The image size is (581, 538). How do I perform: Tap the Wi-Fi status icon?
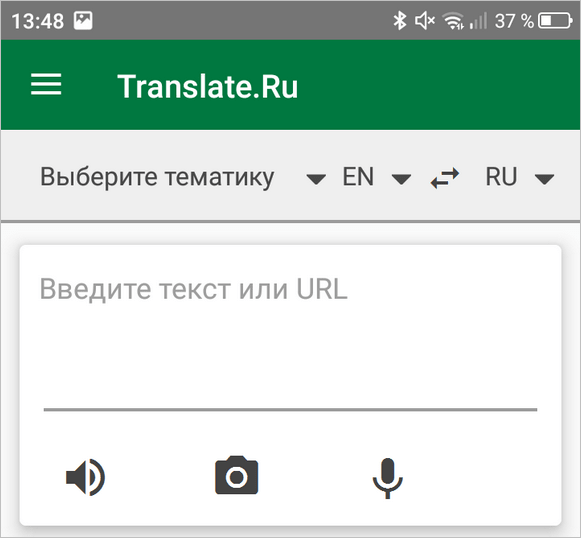[x=454, y=20]
